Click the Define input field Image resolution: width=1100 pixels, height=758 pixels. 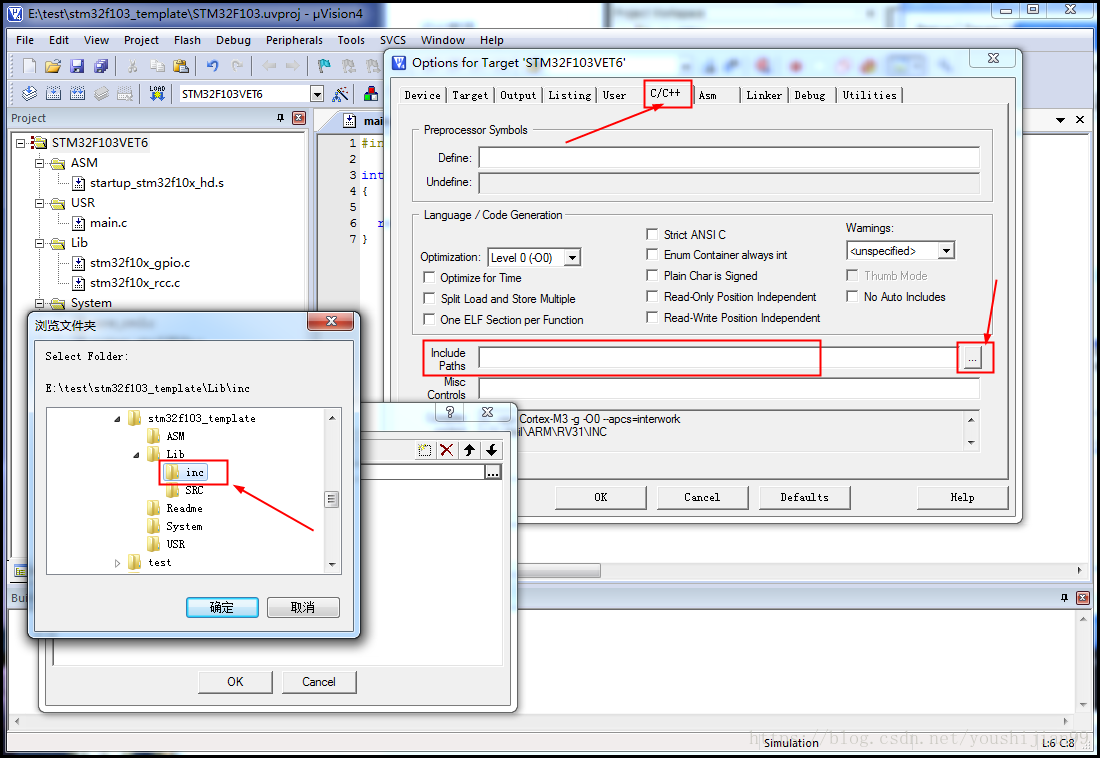point(729,158)
